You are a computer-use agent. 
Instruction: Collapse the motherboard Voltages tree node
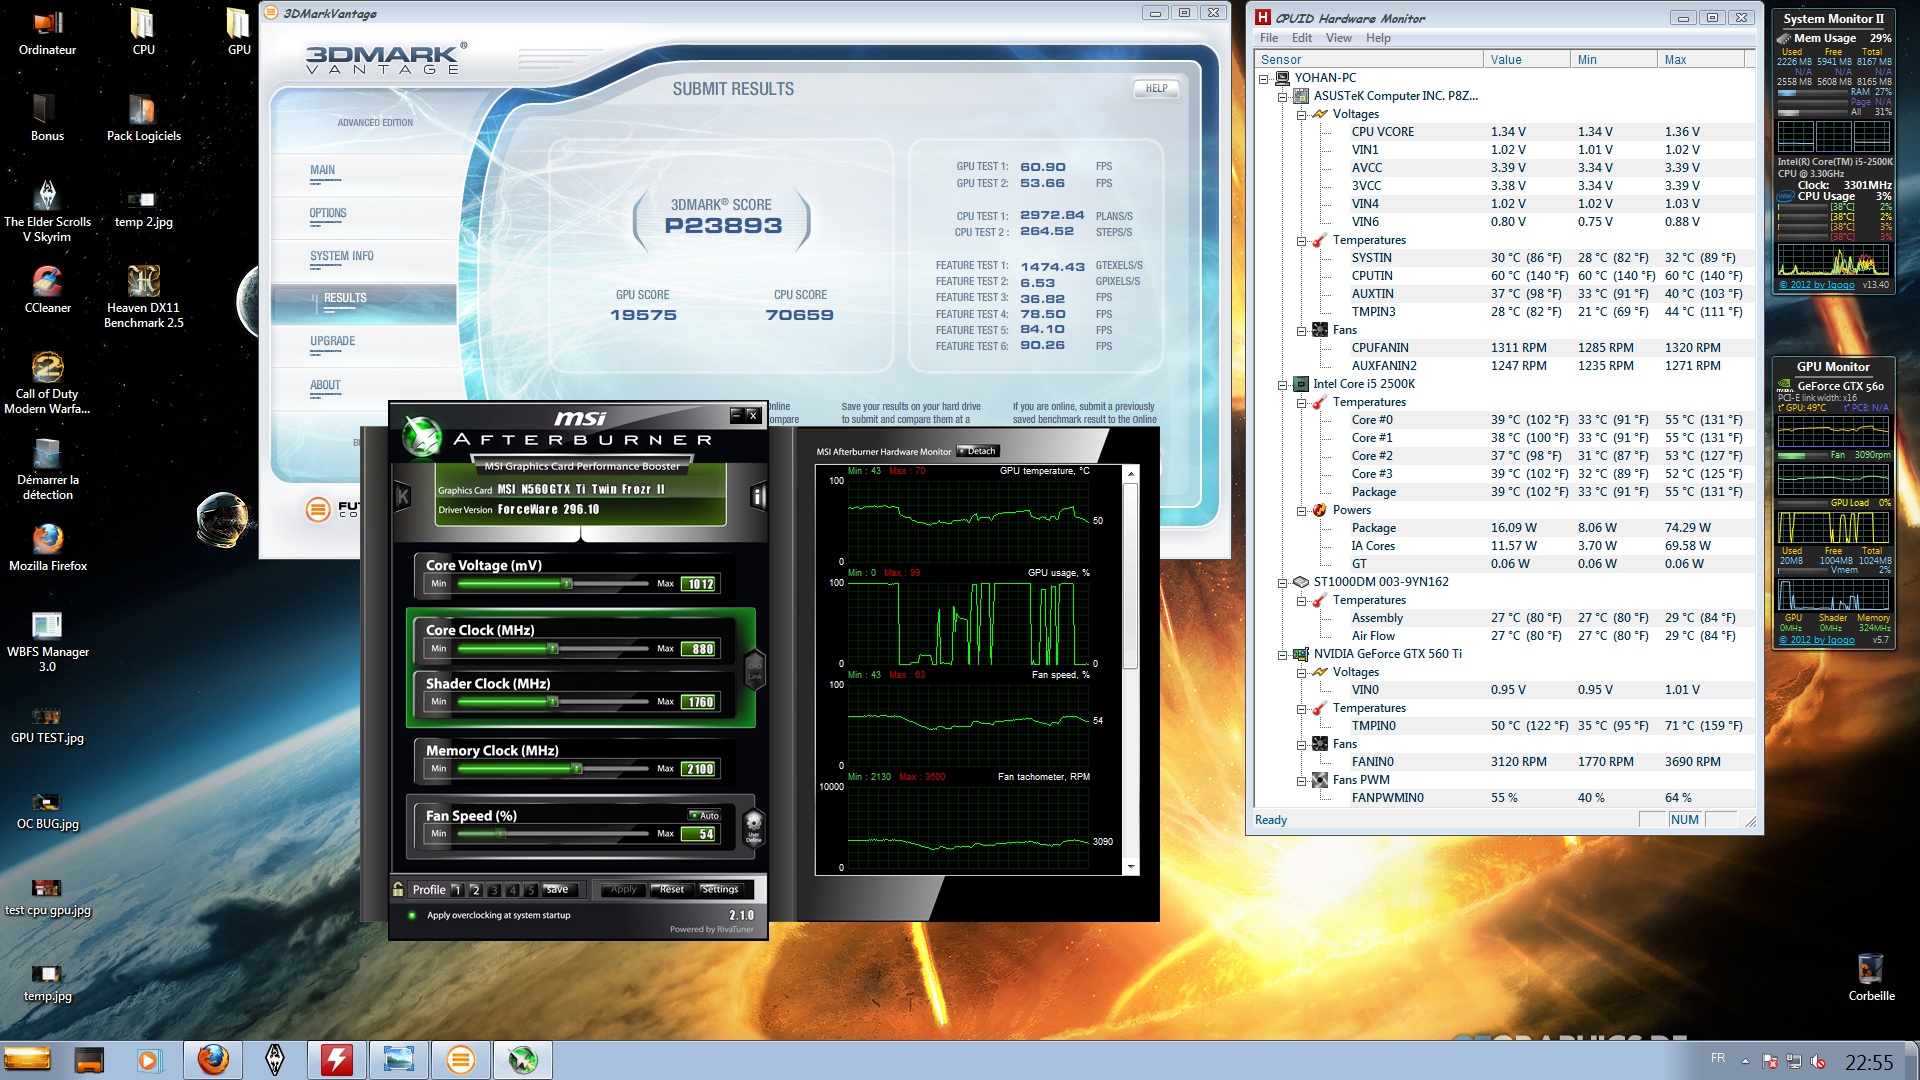coord(1301,115)
